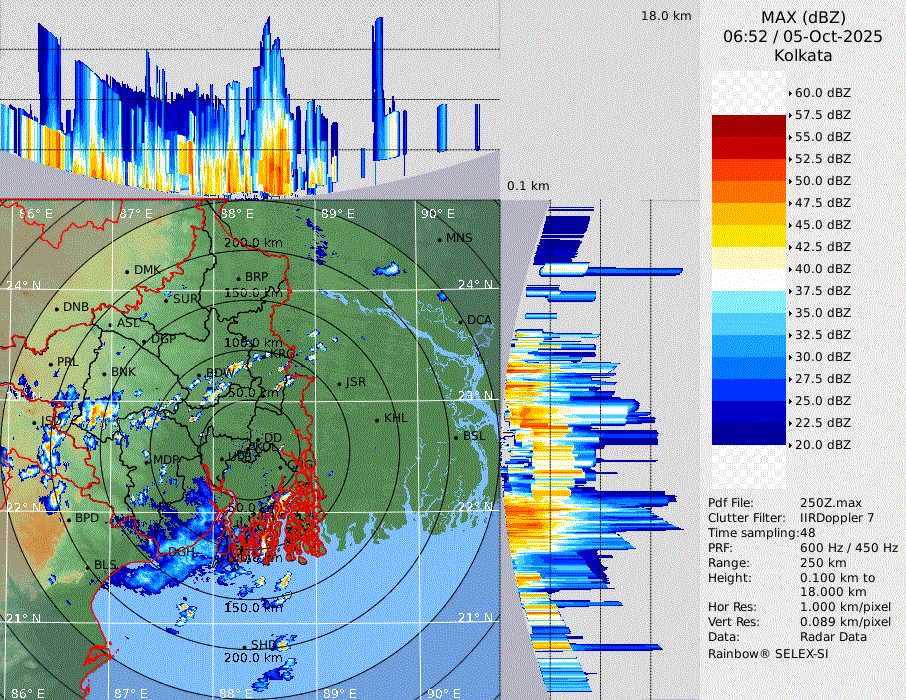Image resolution: width=906 pixels, height=700 pixels.
Task: Click the IIRDoppler 7 clutter filter value
Action: pos(837,518)
